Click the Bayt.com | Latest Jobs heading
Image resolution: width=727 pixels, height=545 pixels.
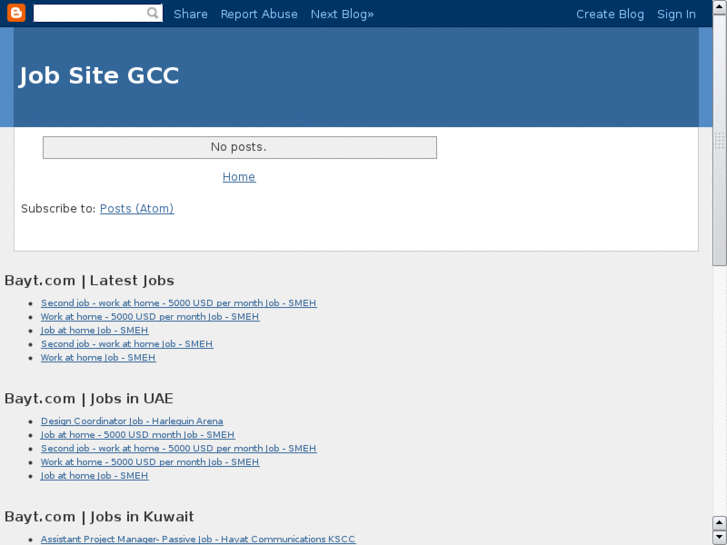[89, 281]
